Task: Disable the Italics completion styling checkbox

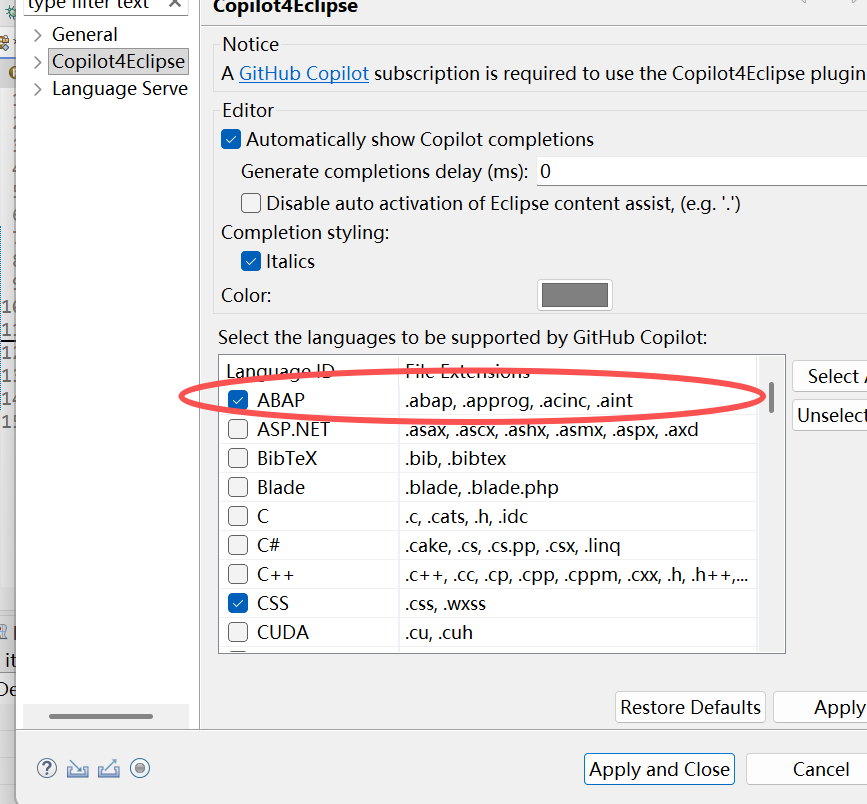Action: pyautogui.click(x=251, y=262)
